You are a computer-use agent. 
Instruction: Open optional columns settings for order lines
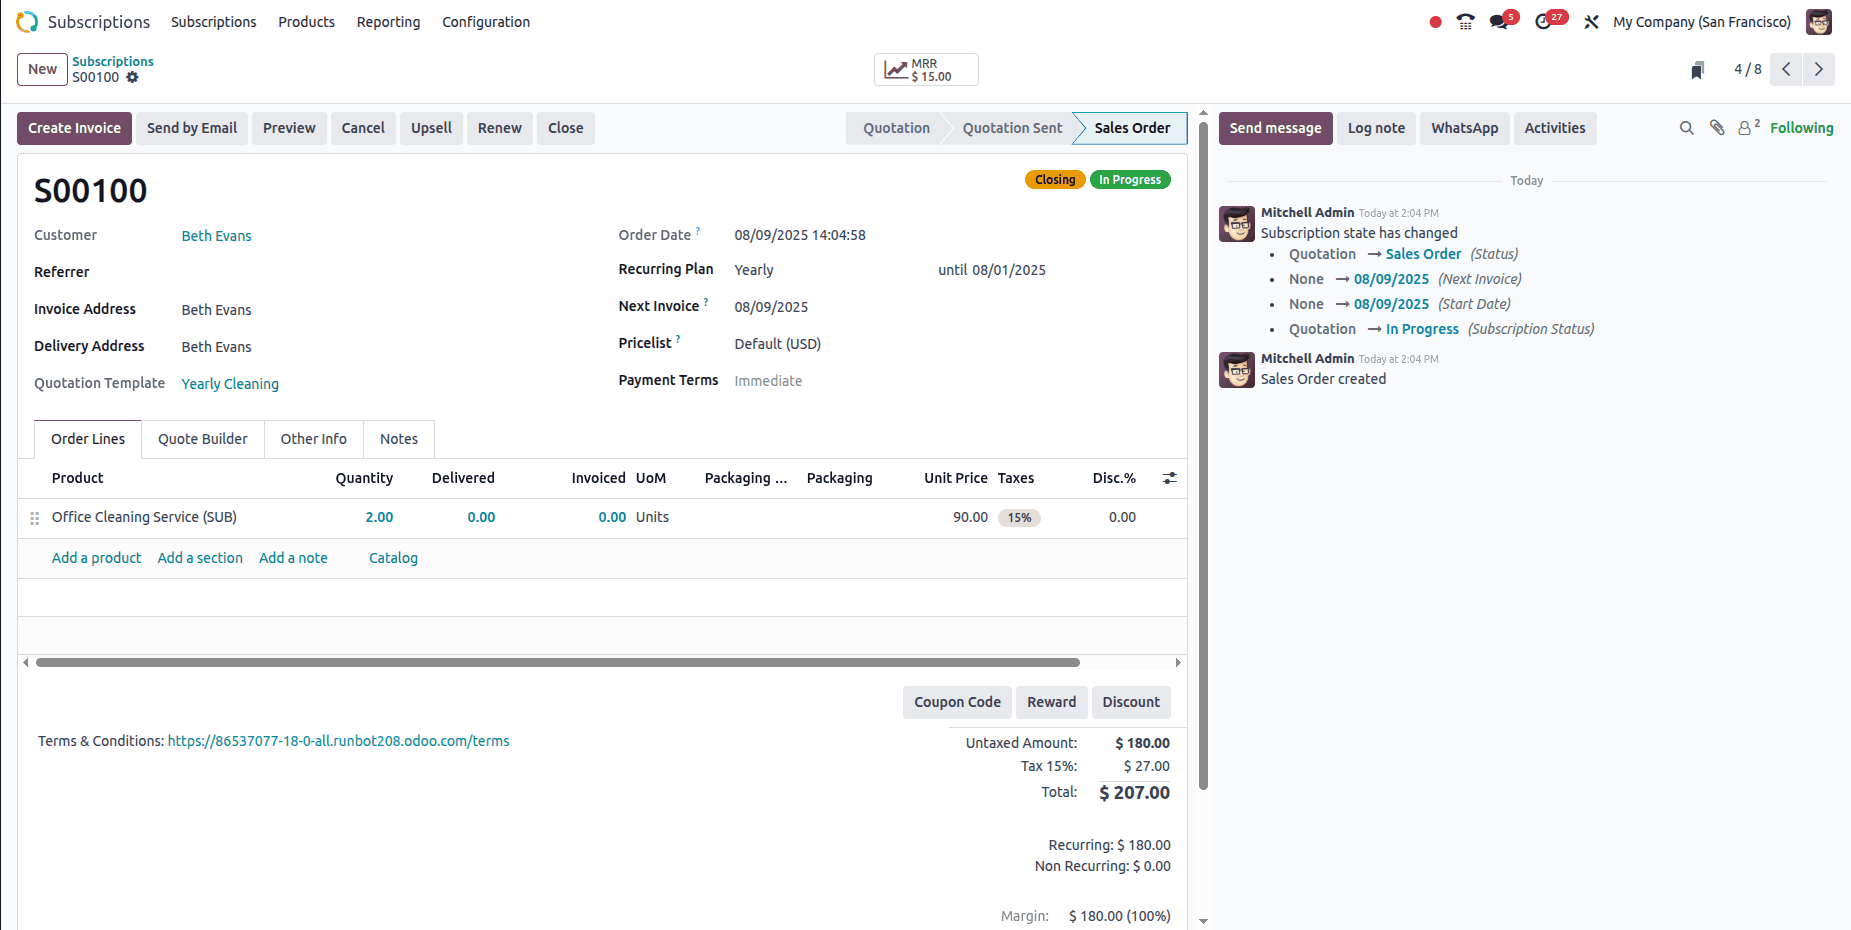(x=1169, y=478)
